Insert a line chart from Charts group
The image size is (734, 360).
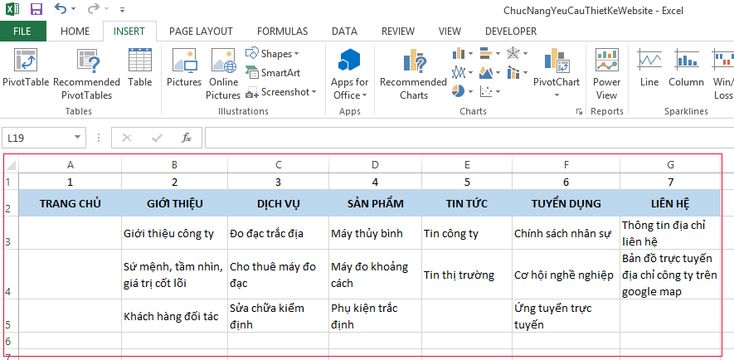point(459,73)
